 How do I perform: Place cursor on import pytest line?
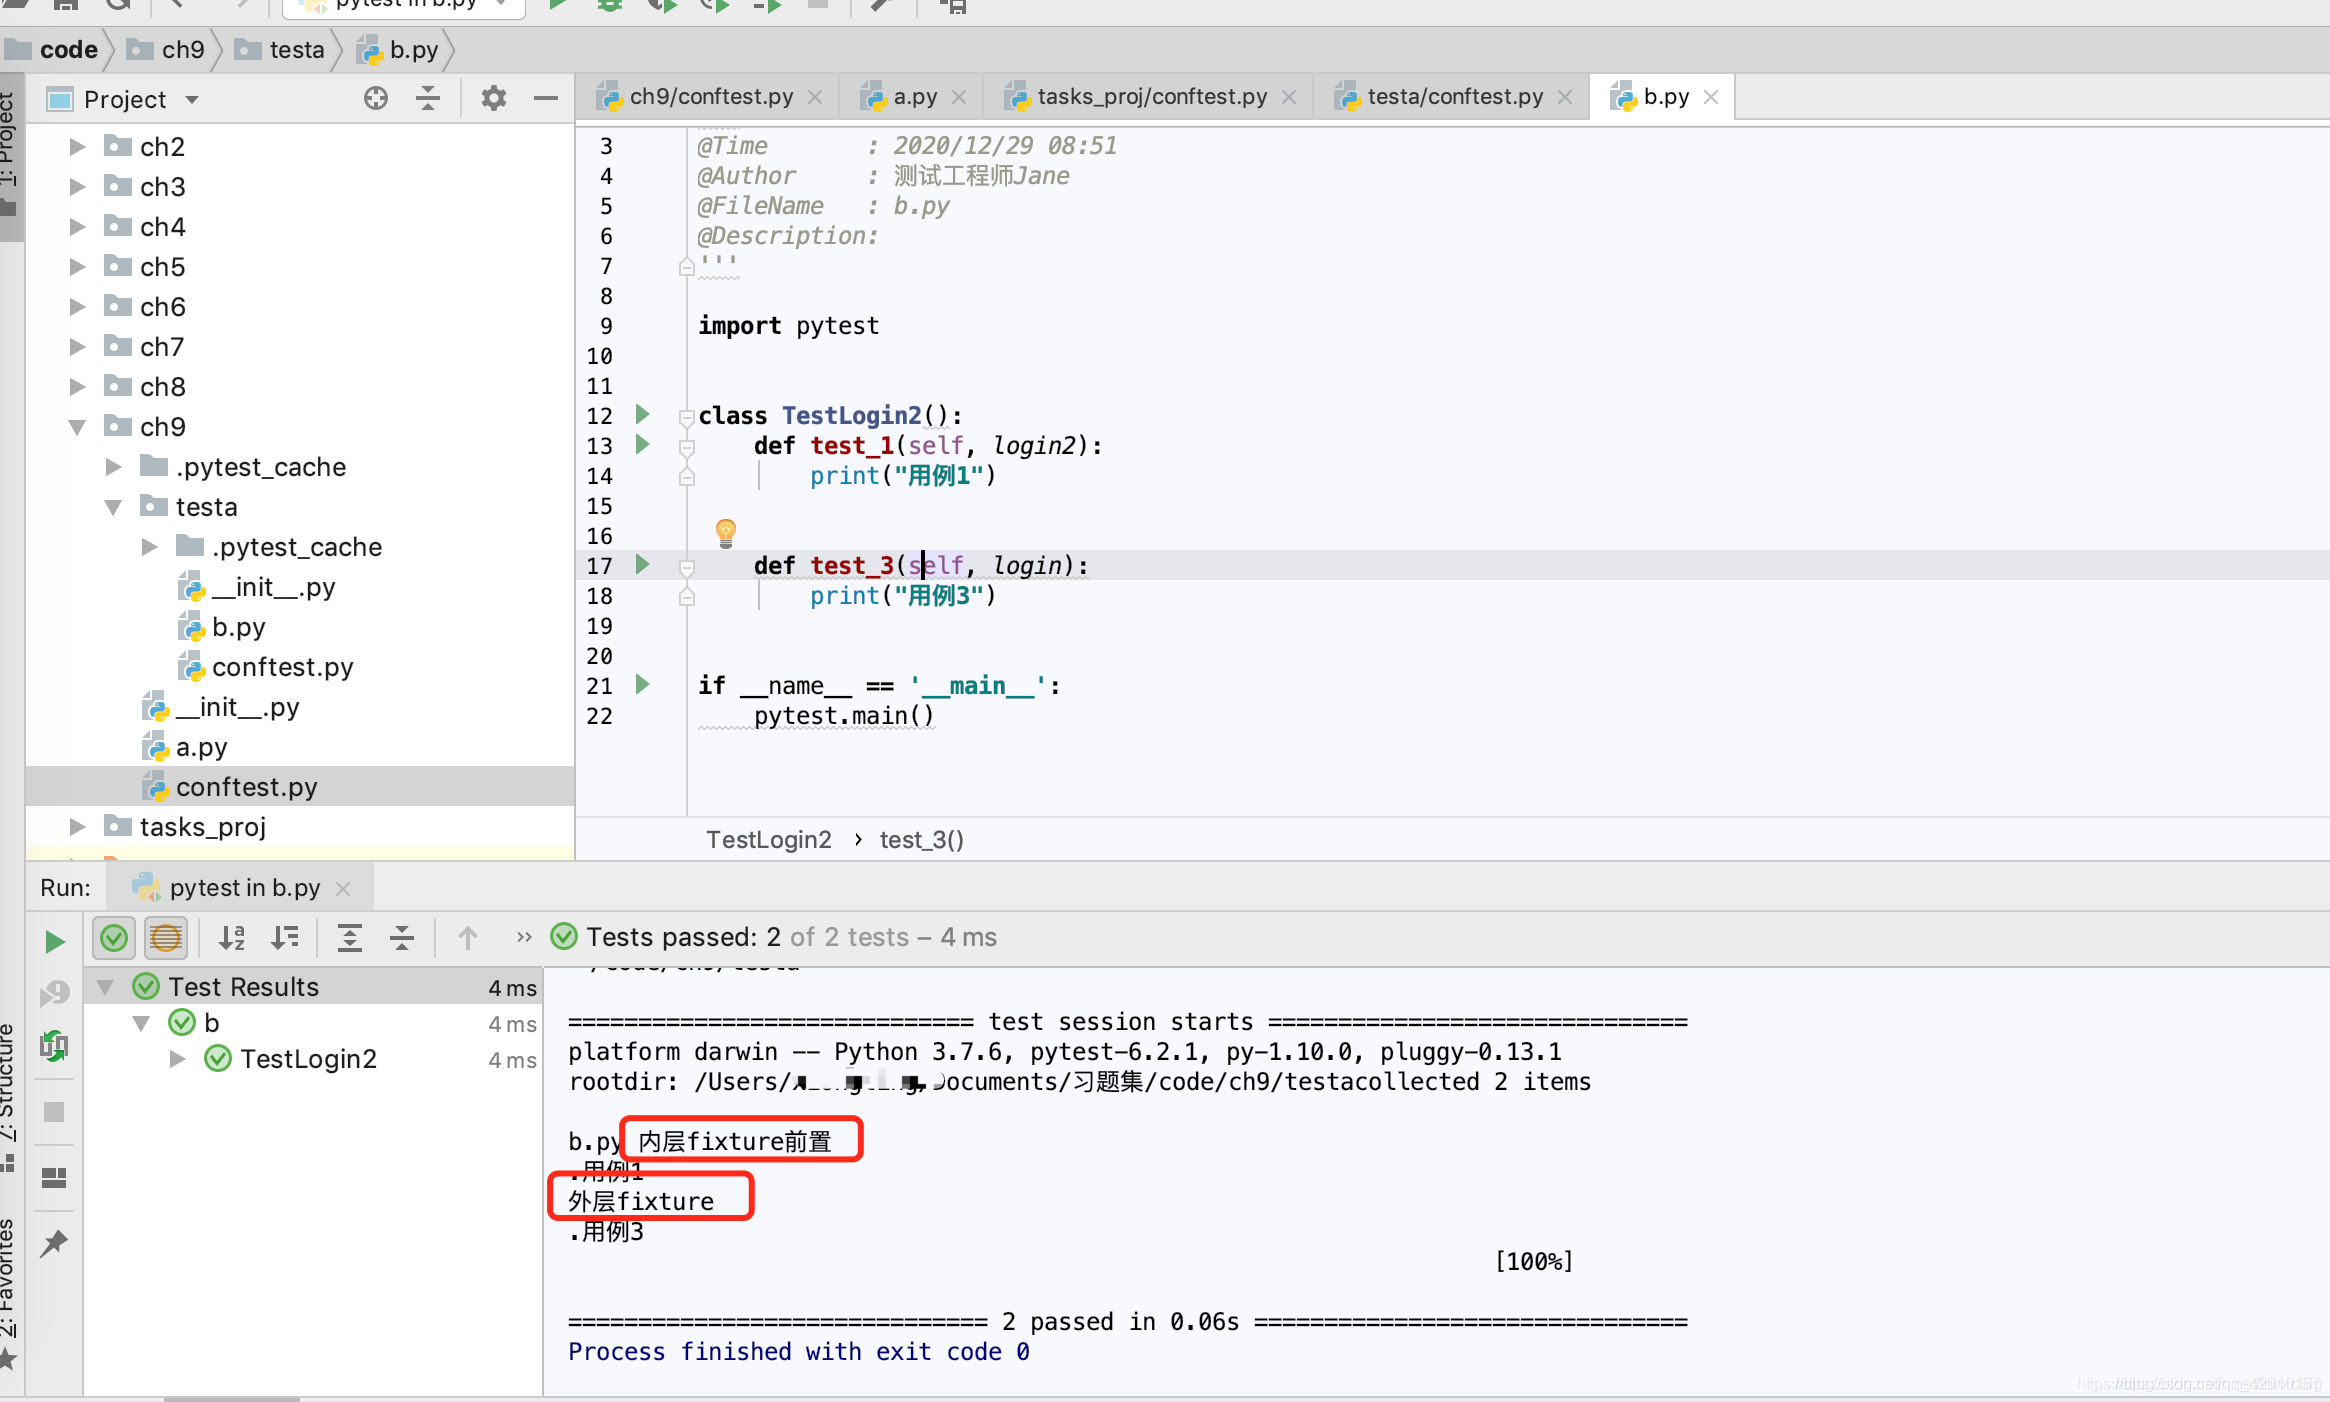coord(788,326)
